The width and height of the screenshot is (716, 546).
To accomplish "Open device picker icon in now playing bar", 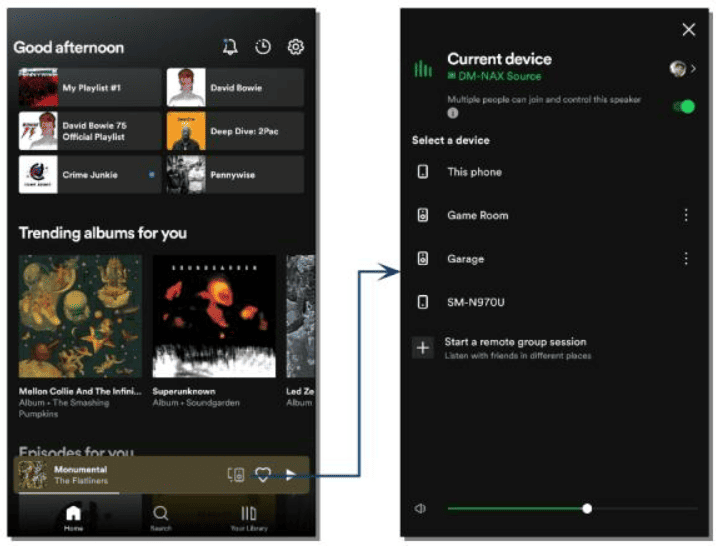I will click(236, 475).
